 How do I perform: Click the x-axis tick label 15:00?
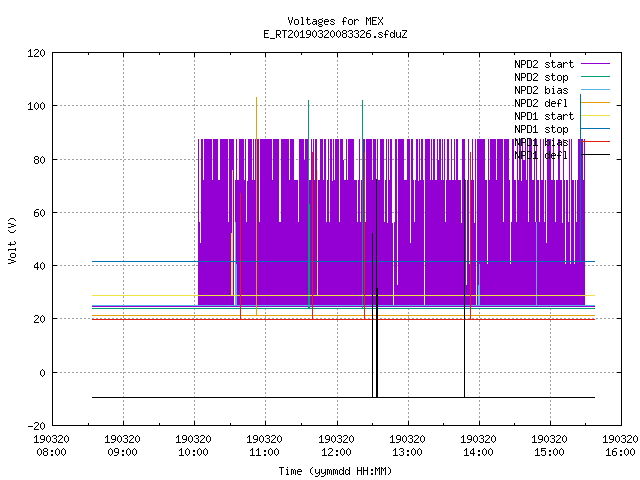pos(549,452)
